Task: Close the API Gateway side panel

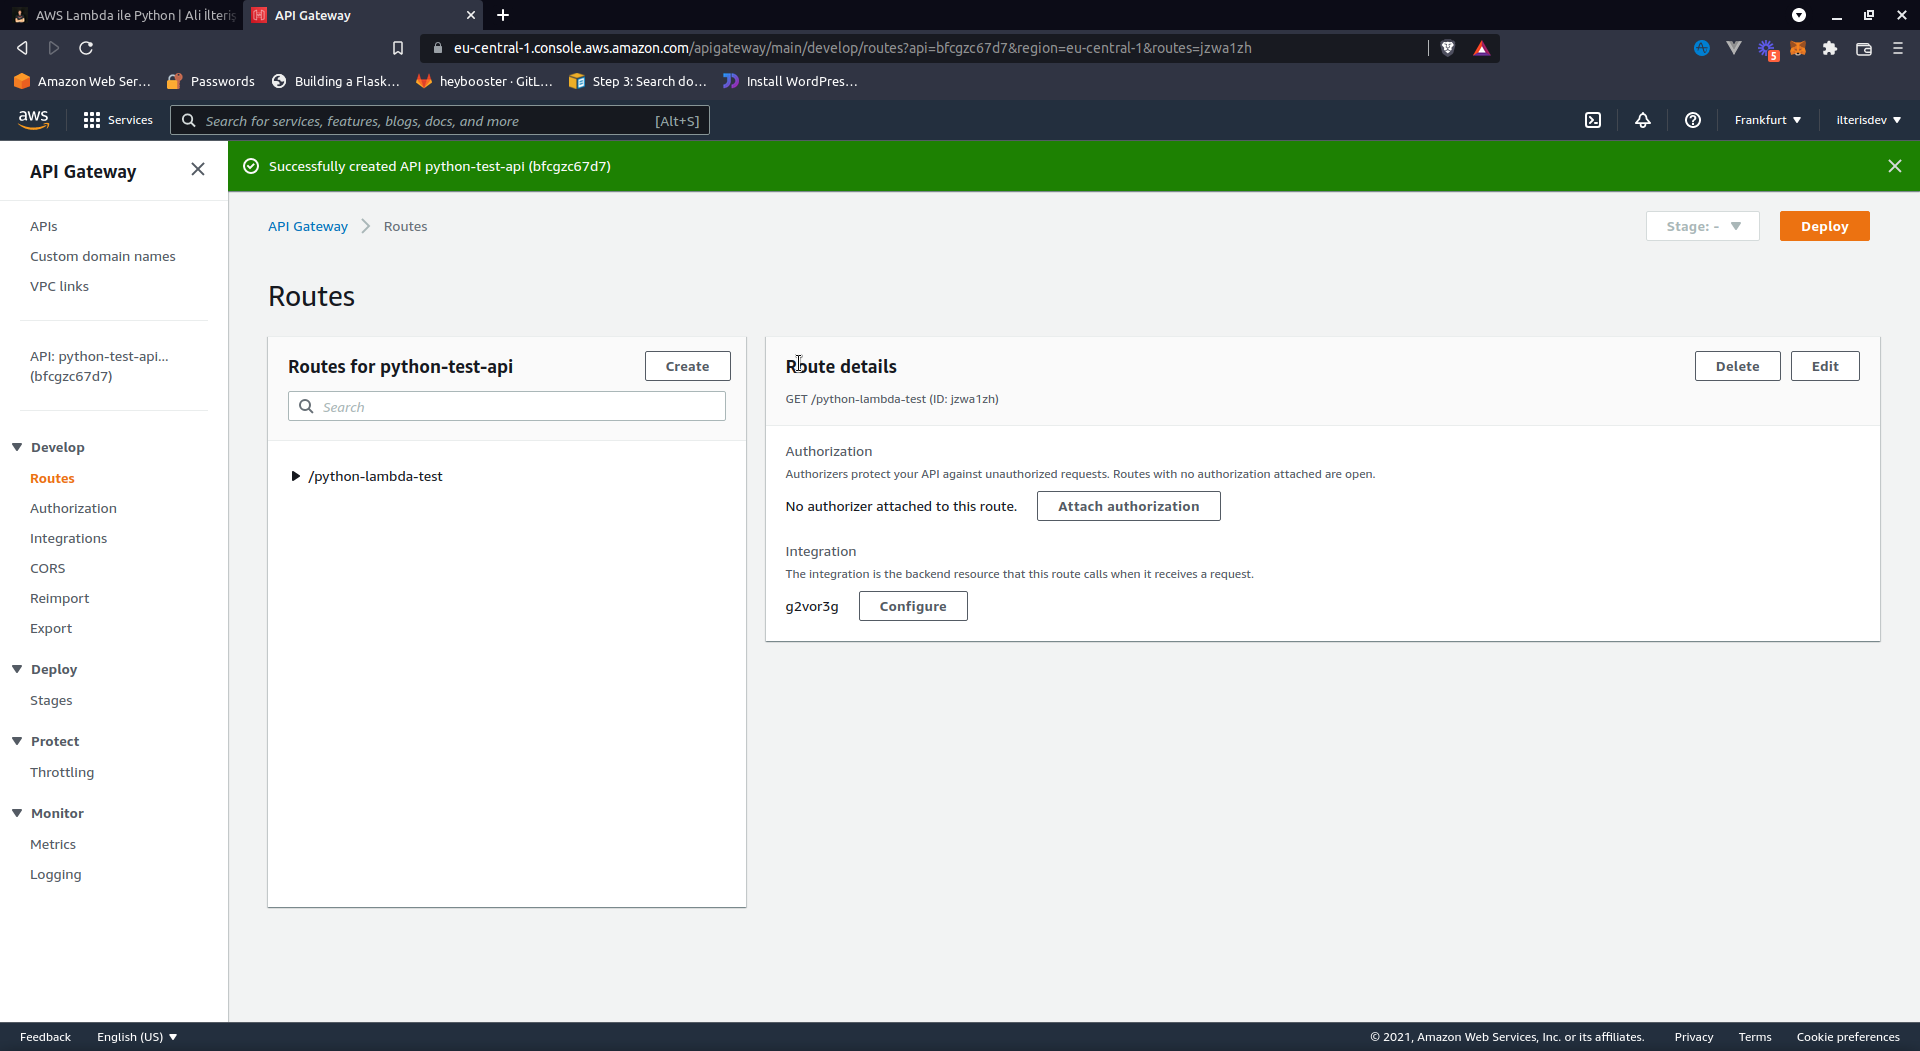Action: [198, 170]
